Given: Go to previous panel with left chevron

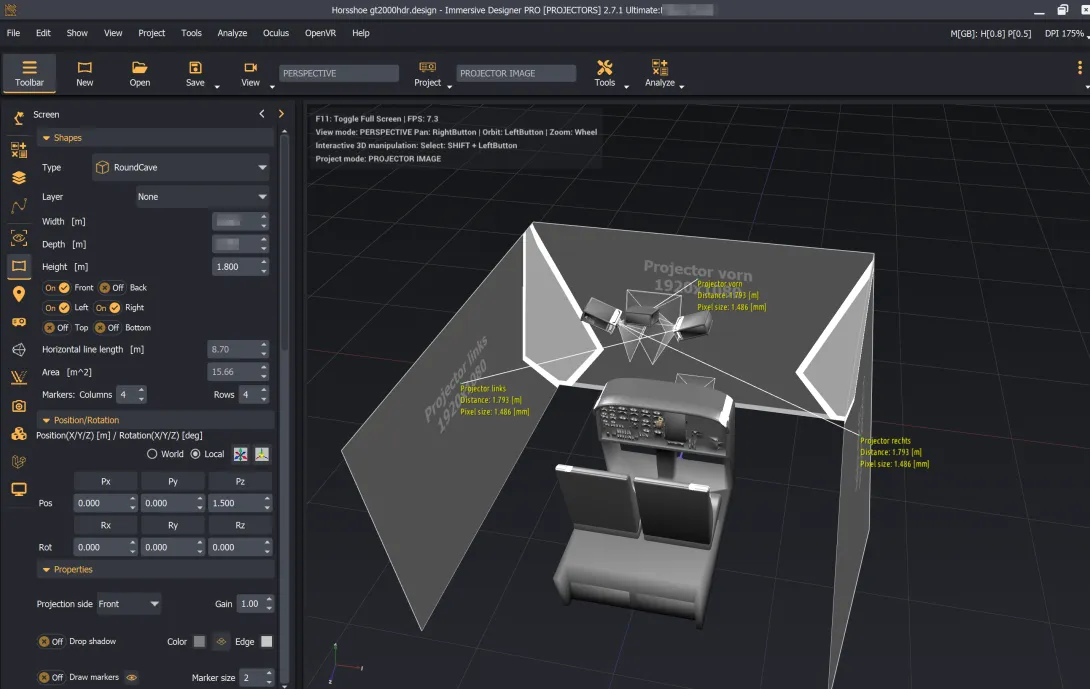Looking at the screenshot, I should [x=262, y=114].
